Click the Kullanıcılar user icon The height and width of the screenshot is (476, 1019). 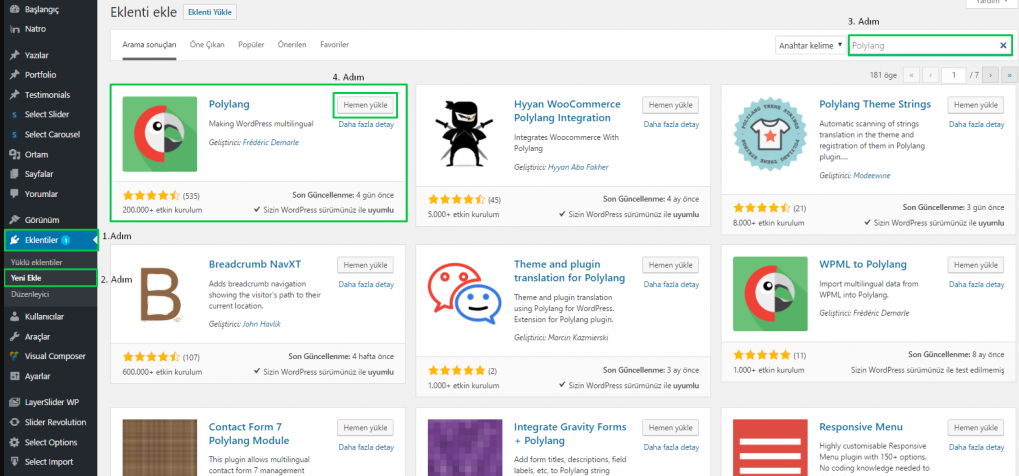pos(14,317)
